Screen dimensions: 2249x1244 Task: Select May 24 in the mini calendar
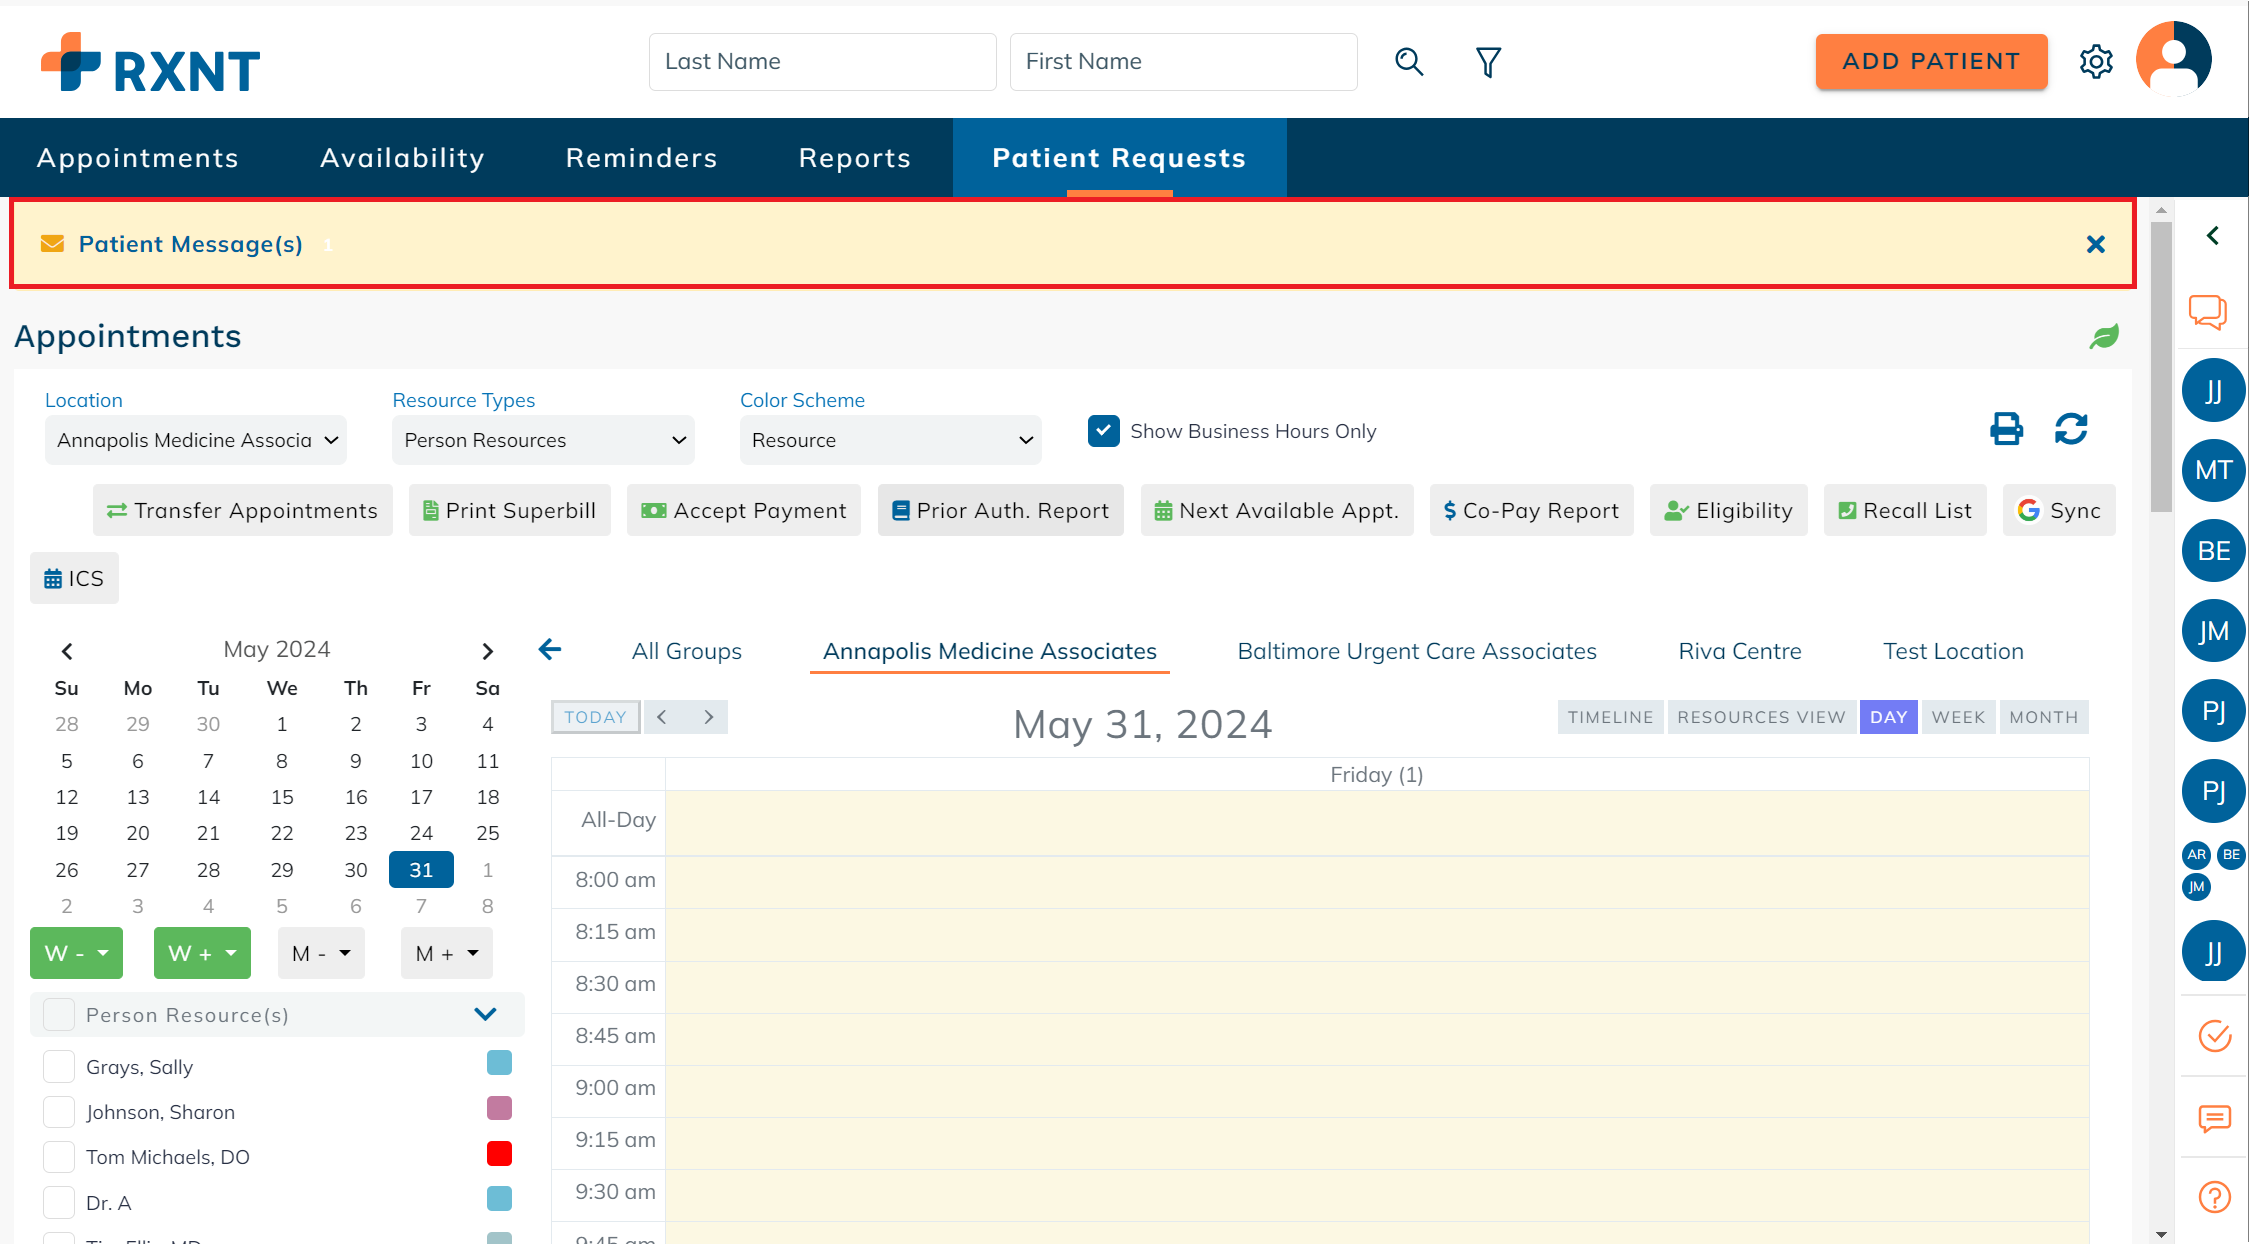click(x=421, y=833)
